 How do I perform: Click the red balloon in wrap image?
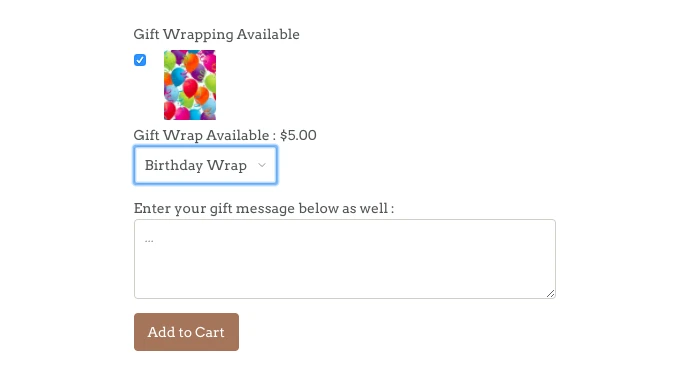point(190,87)
